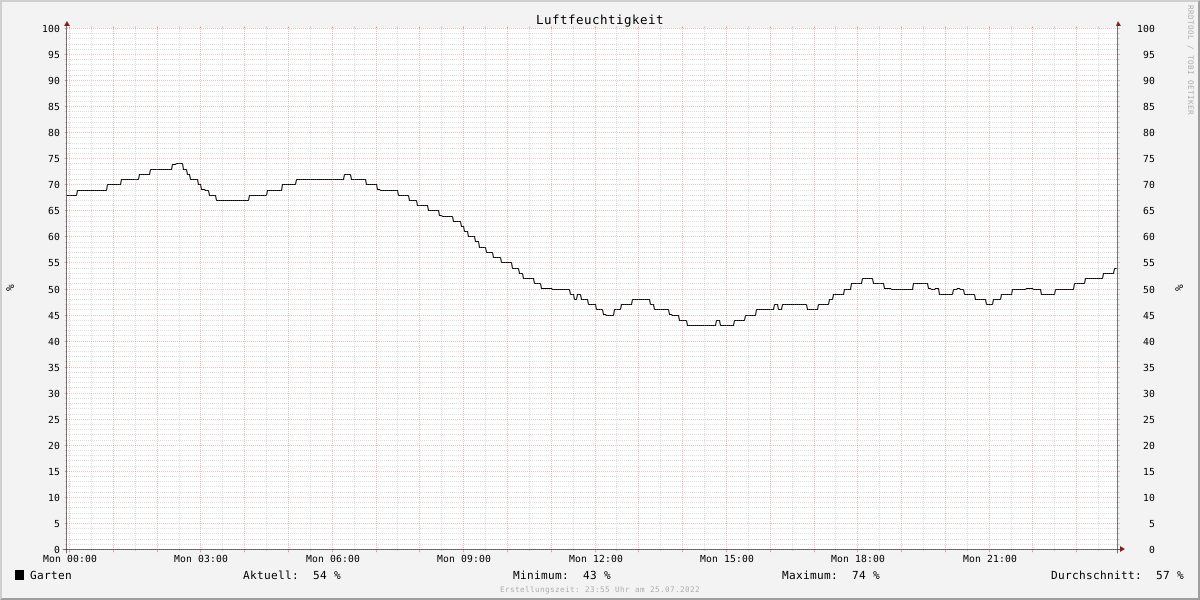Viewport: 1200px width, 600px height.
Task: Click the Mon 00:00 time axis label
Action: point(70,559)
